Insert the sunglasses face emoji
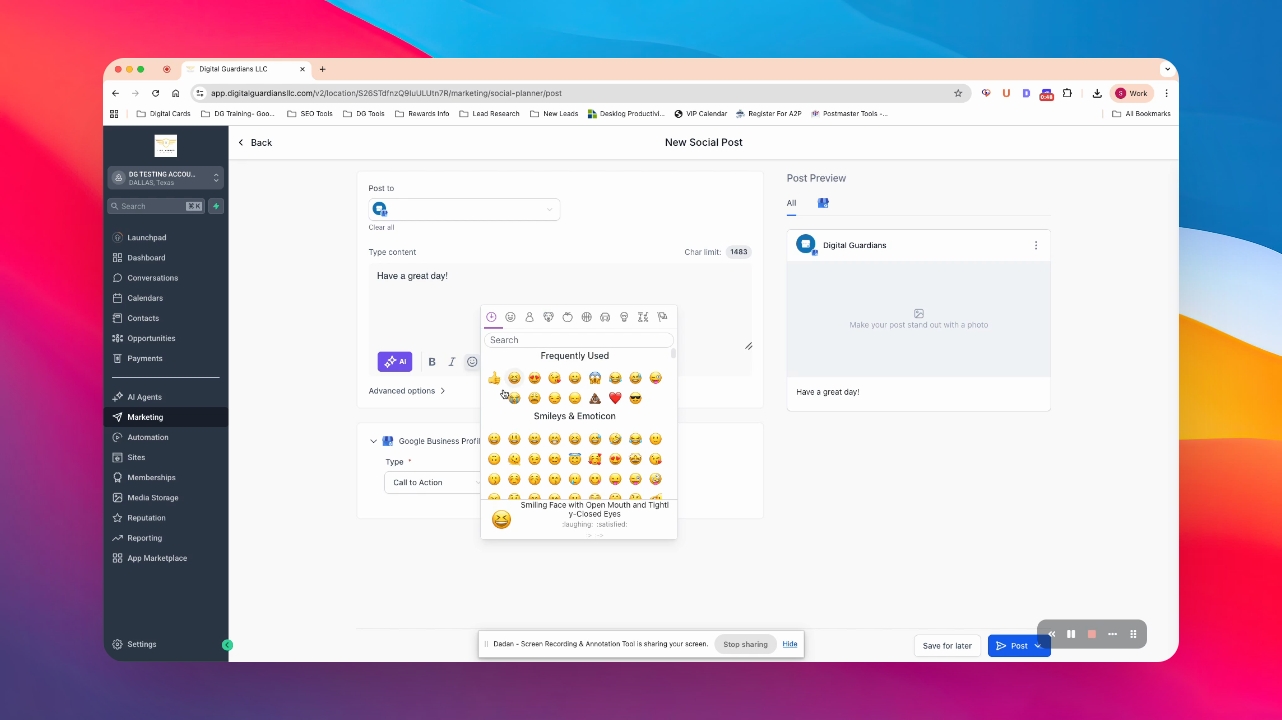Screen dimensions: 1282x720 635,398
